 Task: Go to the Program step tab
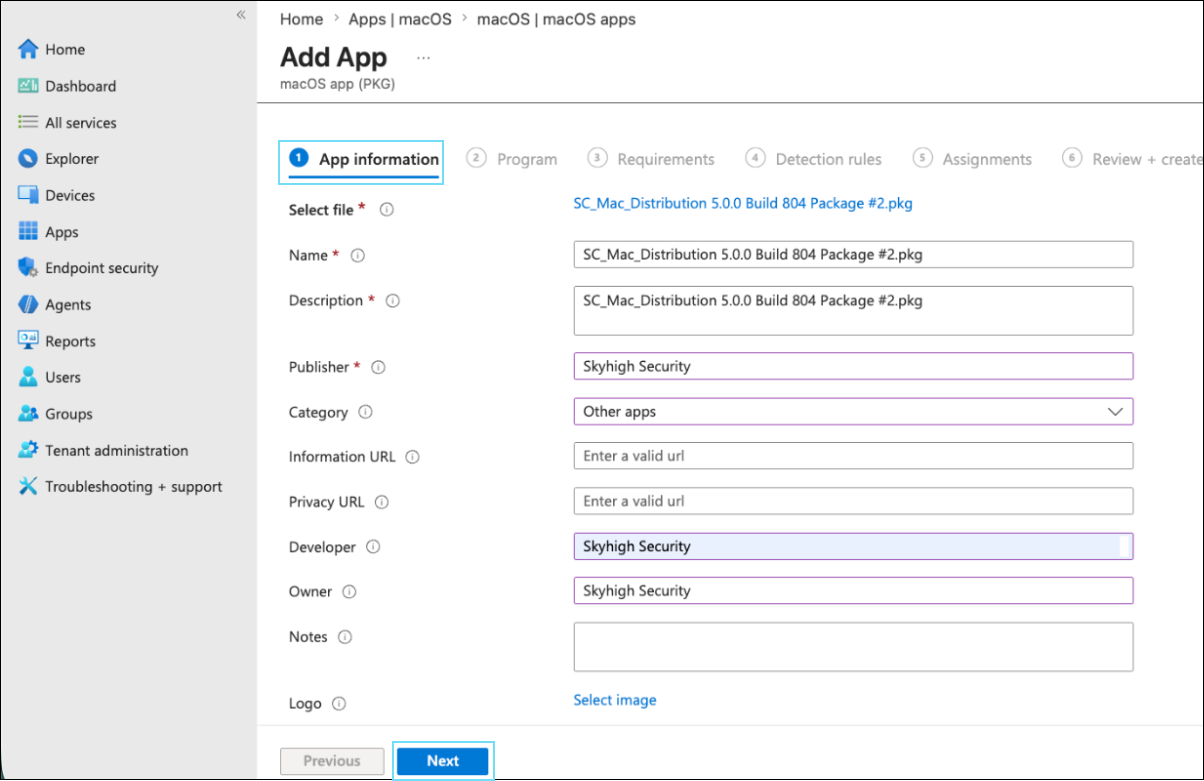pyautogui.click(x=512, y=159)
